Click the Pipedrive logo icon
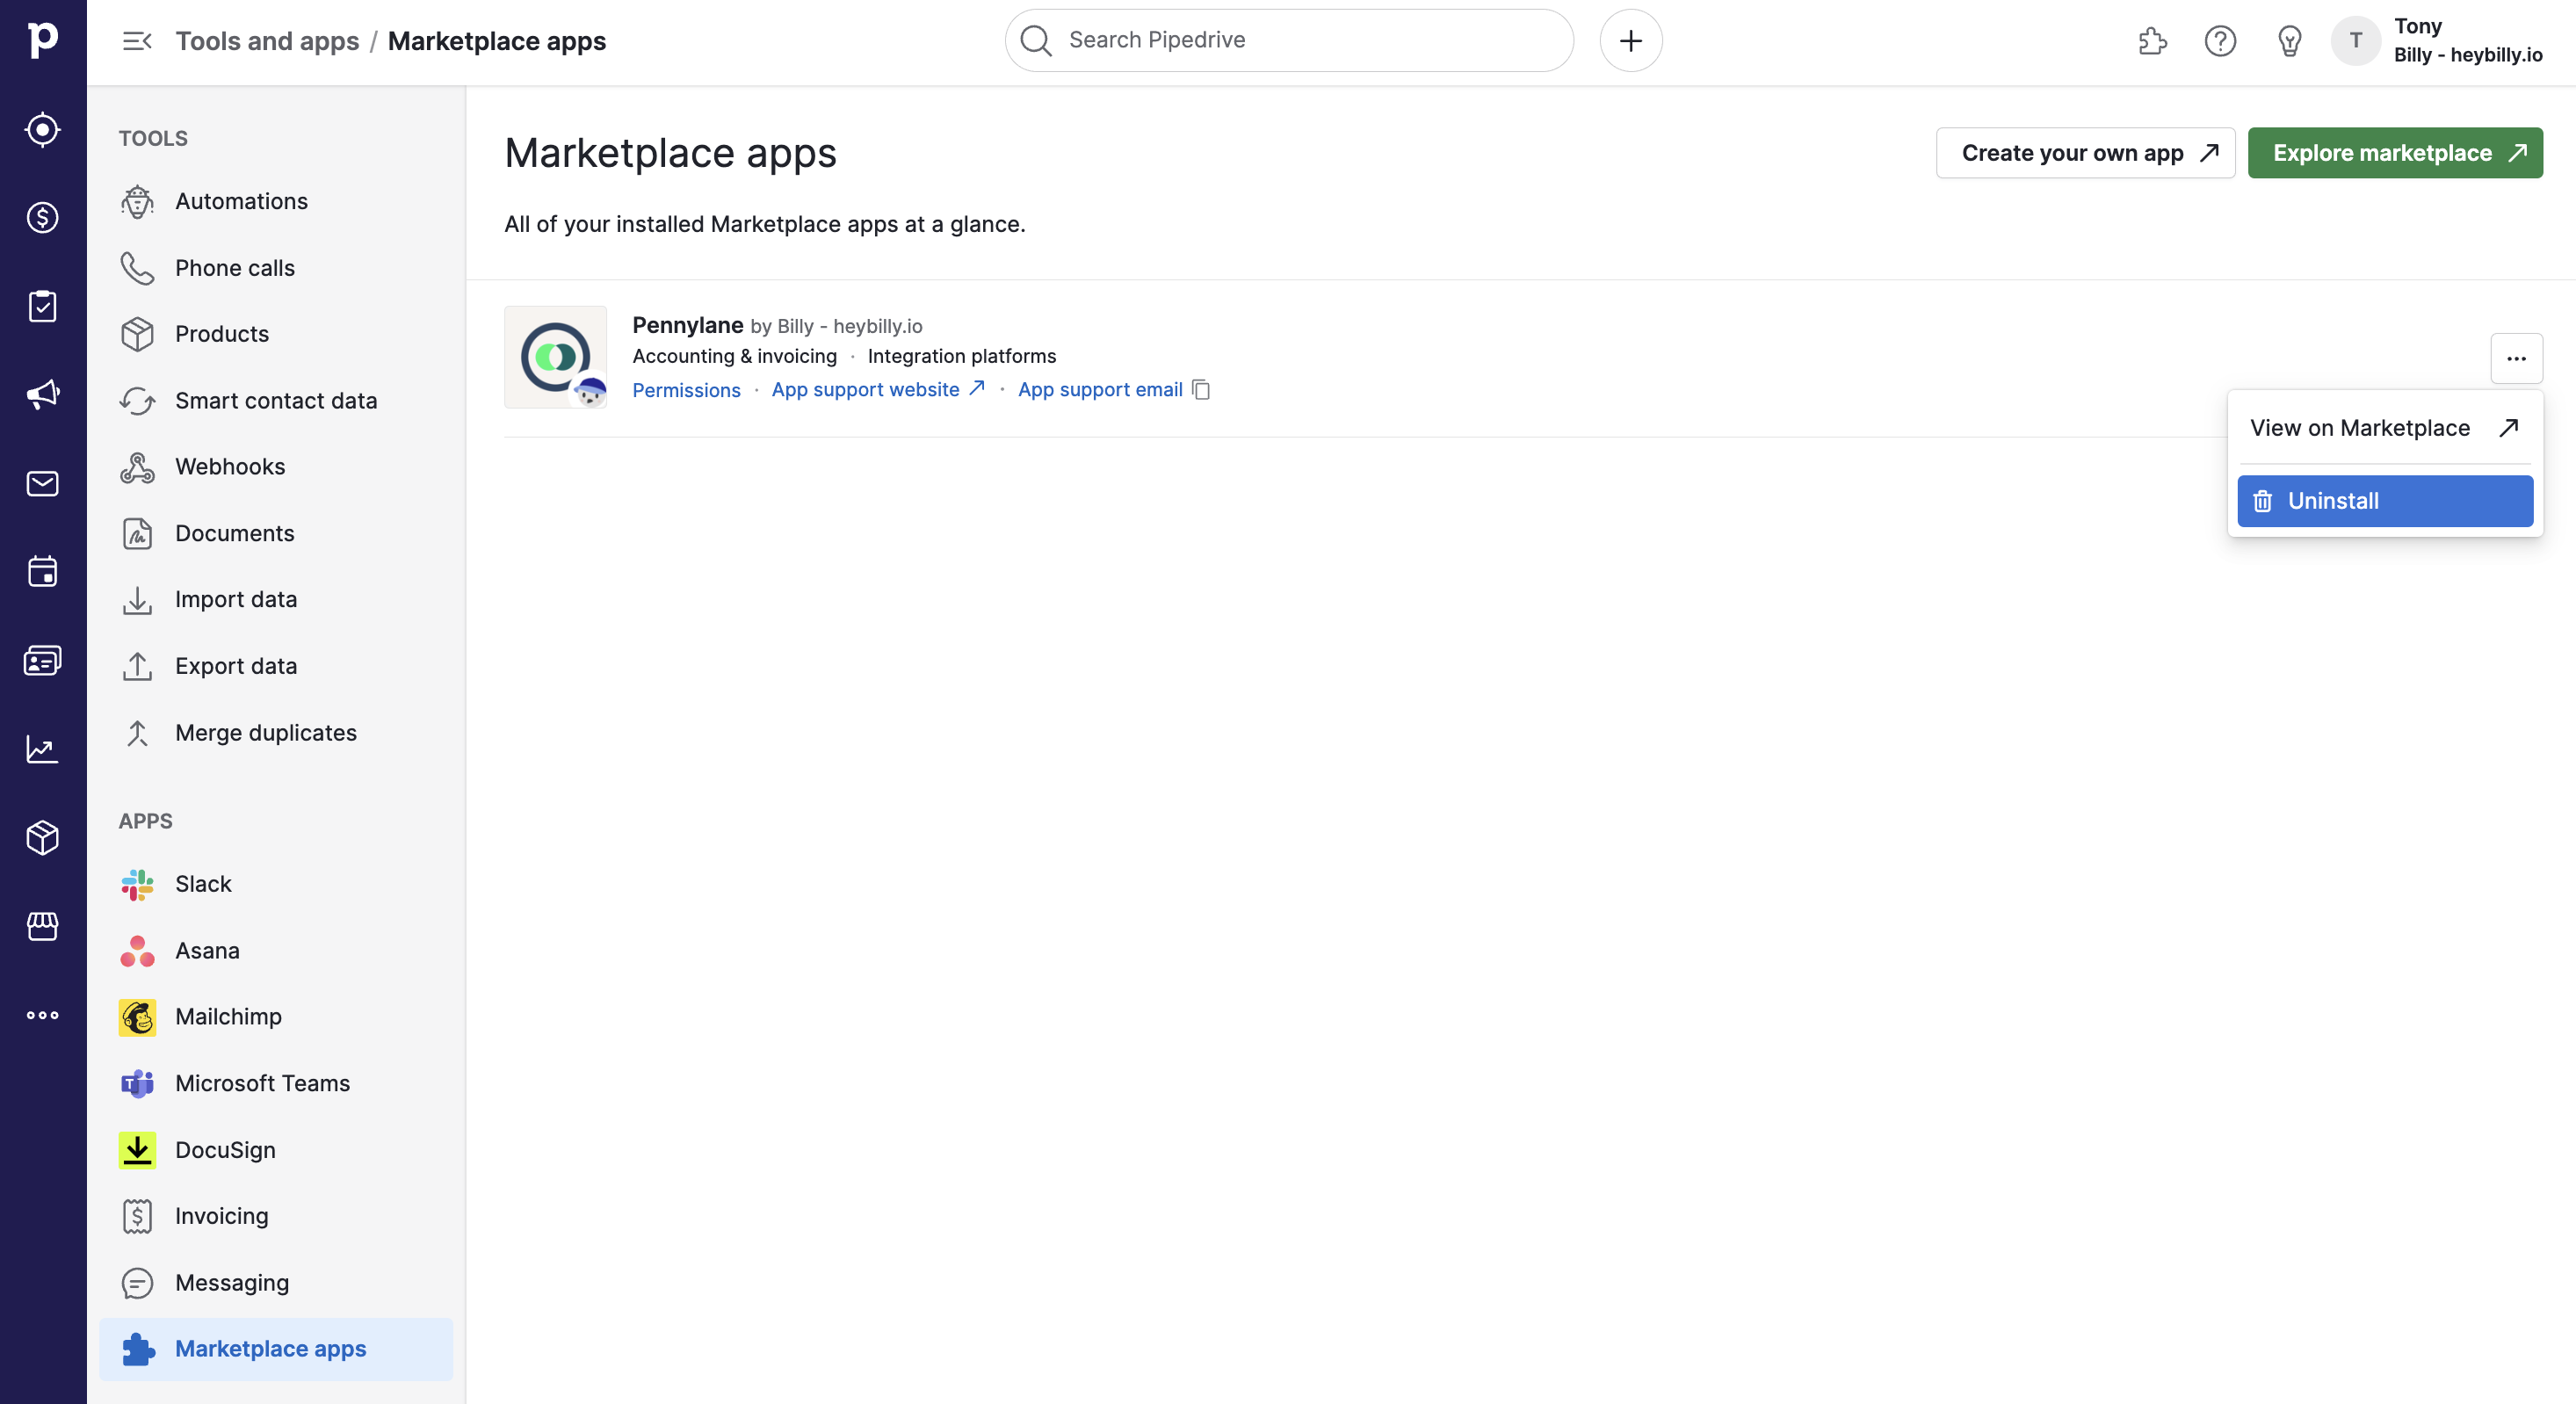 click(x=43, y=40)
